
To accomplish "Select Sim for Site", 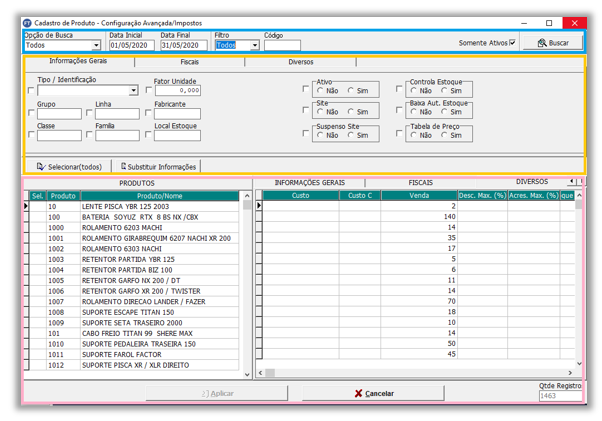I will (x=351, y=112).
